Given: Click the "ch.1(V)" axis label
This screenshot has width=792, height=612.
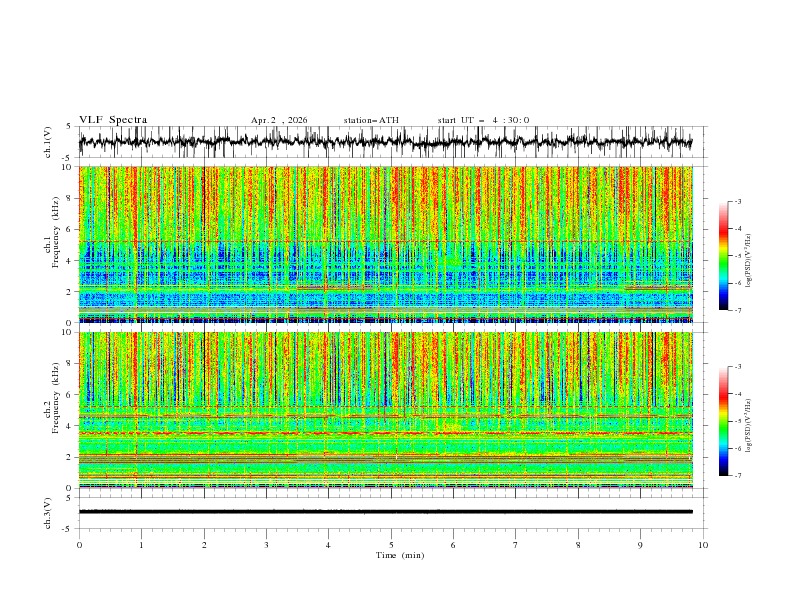Looking at the screenshot, I should coord(48,142).
